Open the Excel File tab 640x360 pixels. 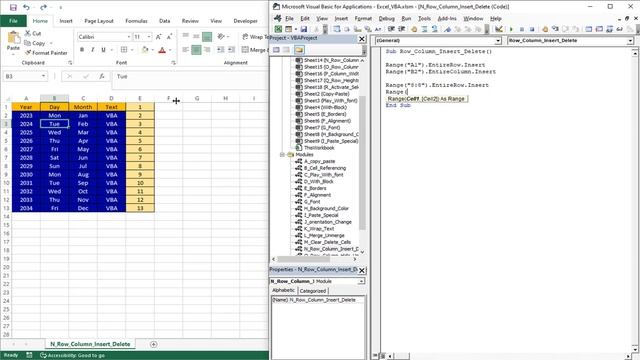[x=13, y=21]
